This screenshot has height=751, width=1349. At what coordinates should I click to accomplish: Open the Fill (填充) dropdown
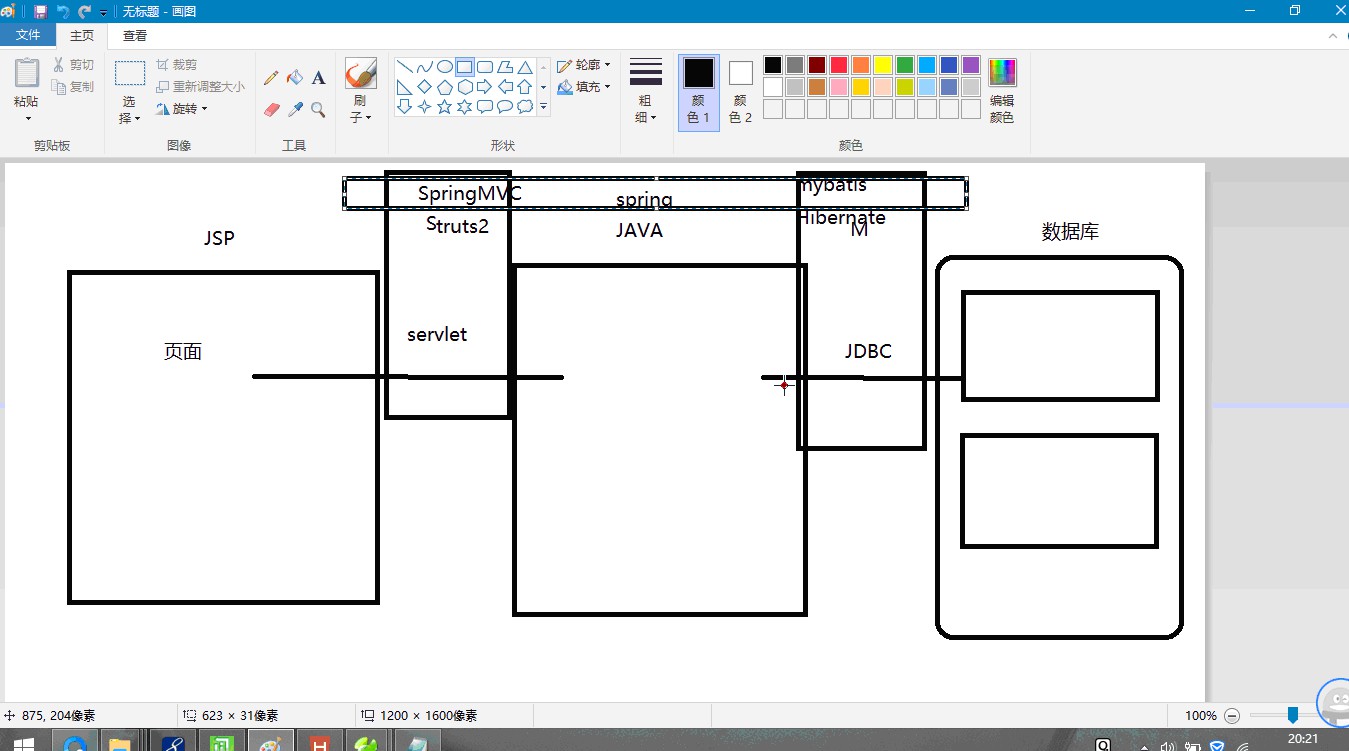[x=584, y=87]
